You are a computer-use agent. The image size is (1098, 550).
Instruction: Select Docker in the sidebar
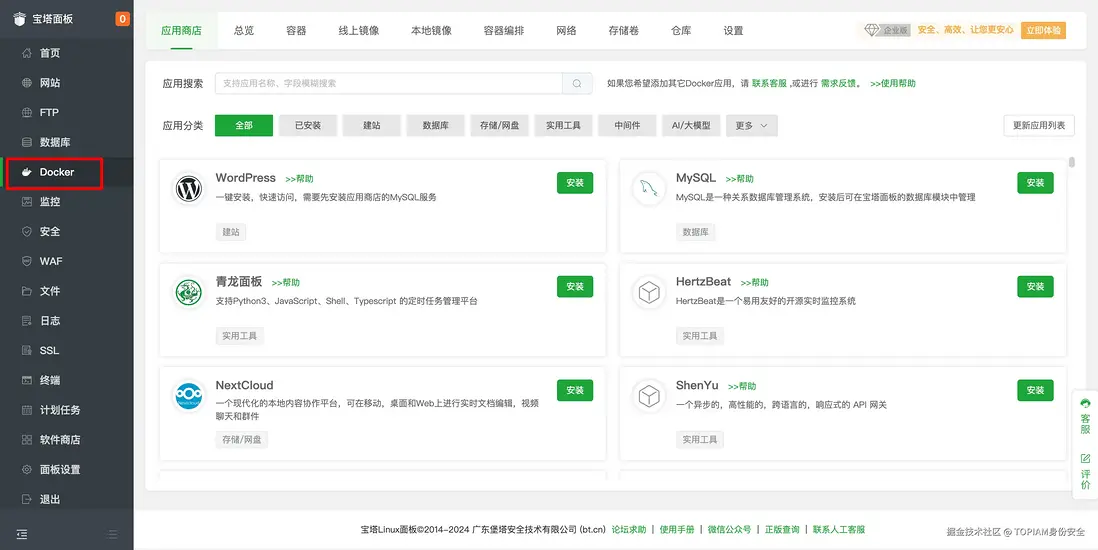click(55, 172)
